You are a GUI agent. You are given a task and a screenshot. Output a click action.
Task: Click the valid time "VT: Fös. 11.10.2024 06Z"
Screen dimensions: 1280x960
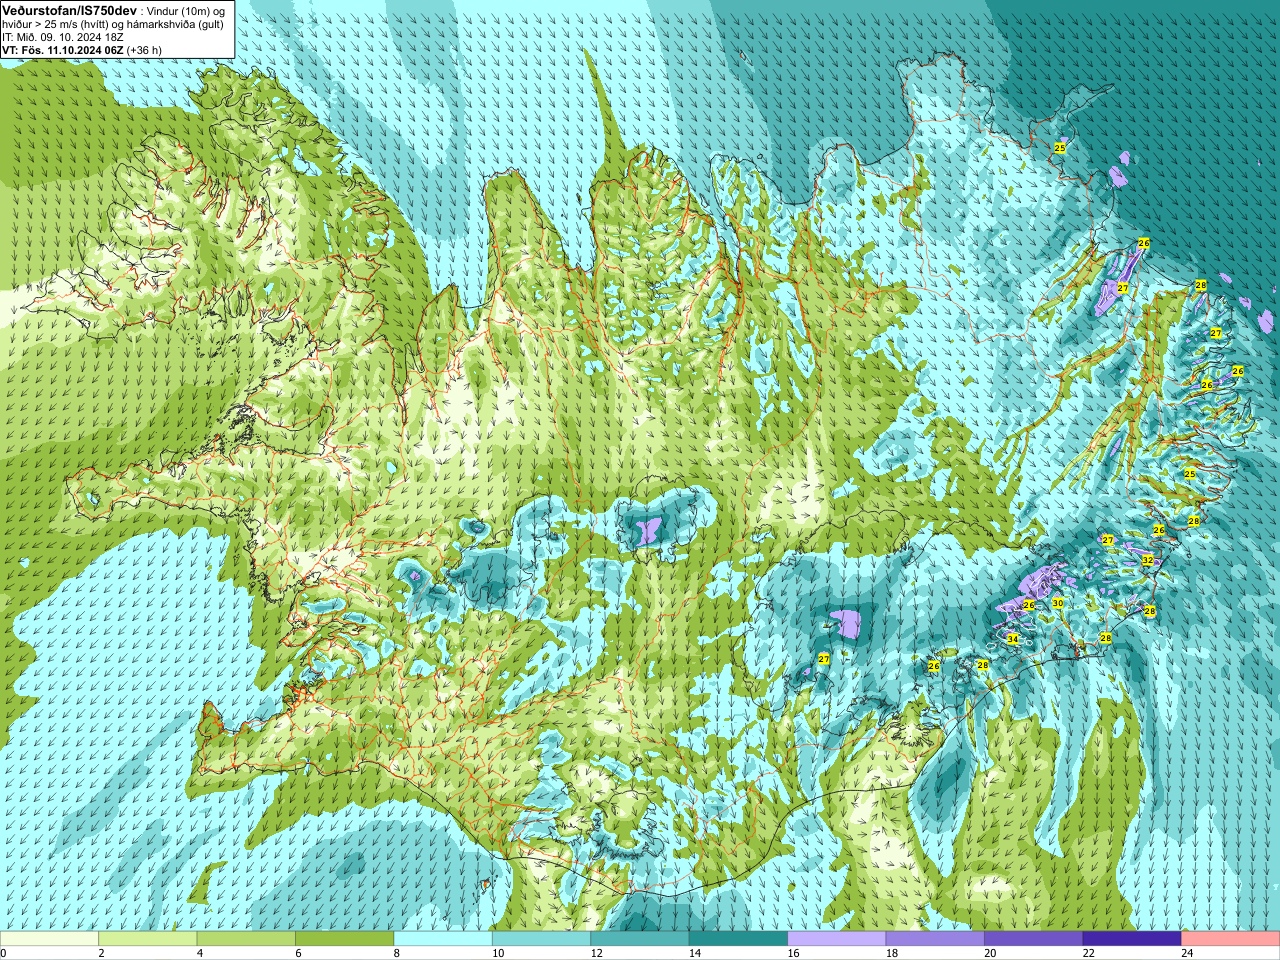63,50
